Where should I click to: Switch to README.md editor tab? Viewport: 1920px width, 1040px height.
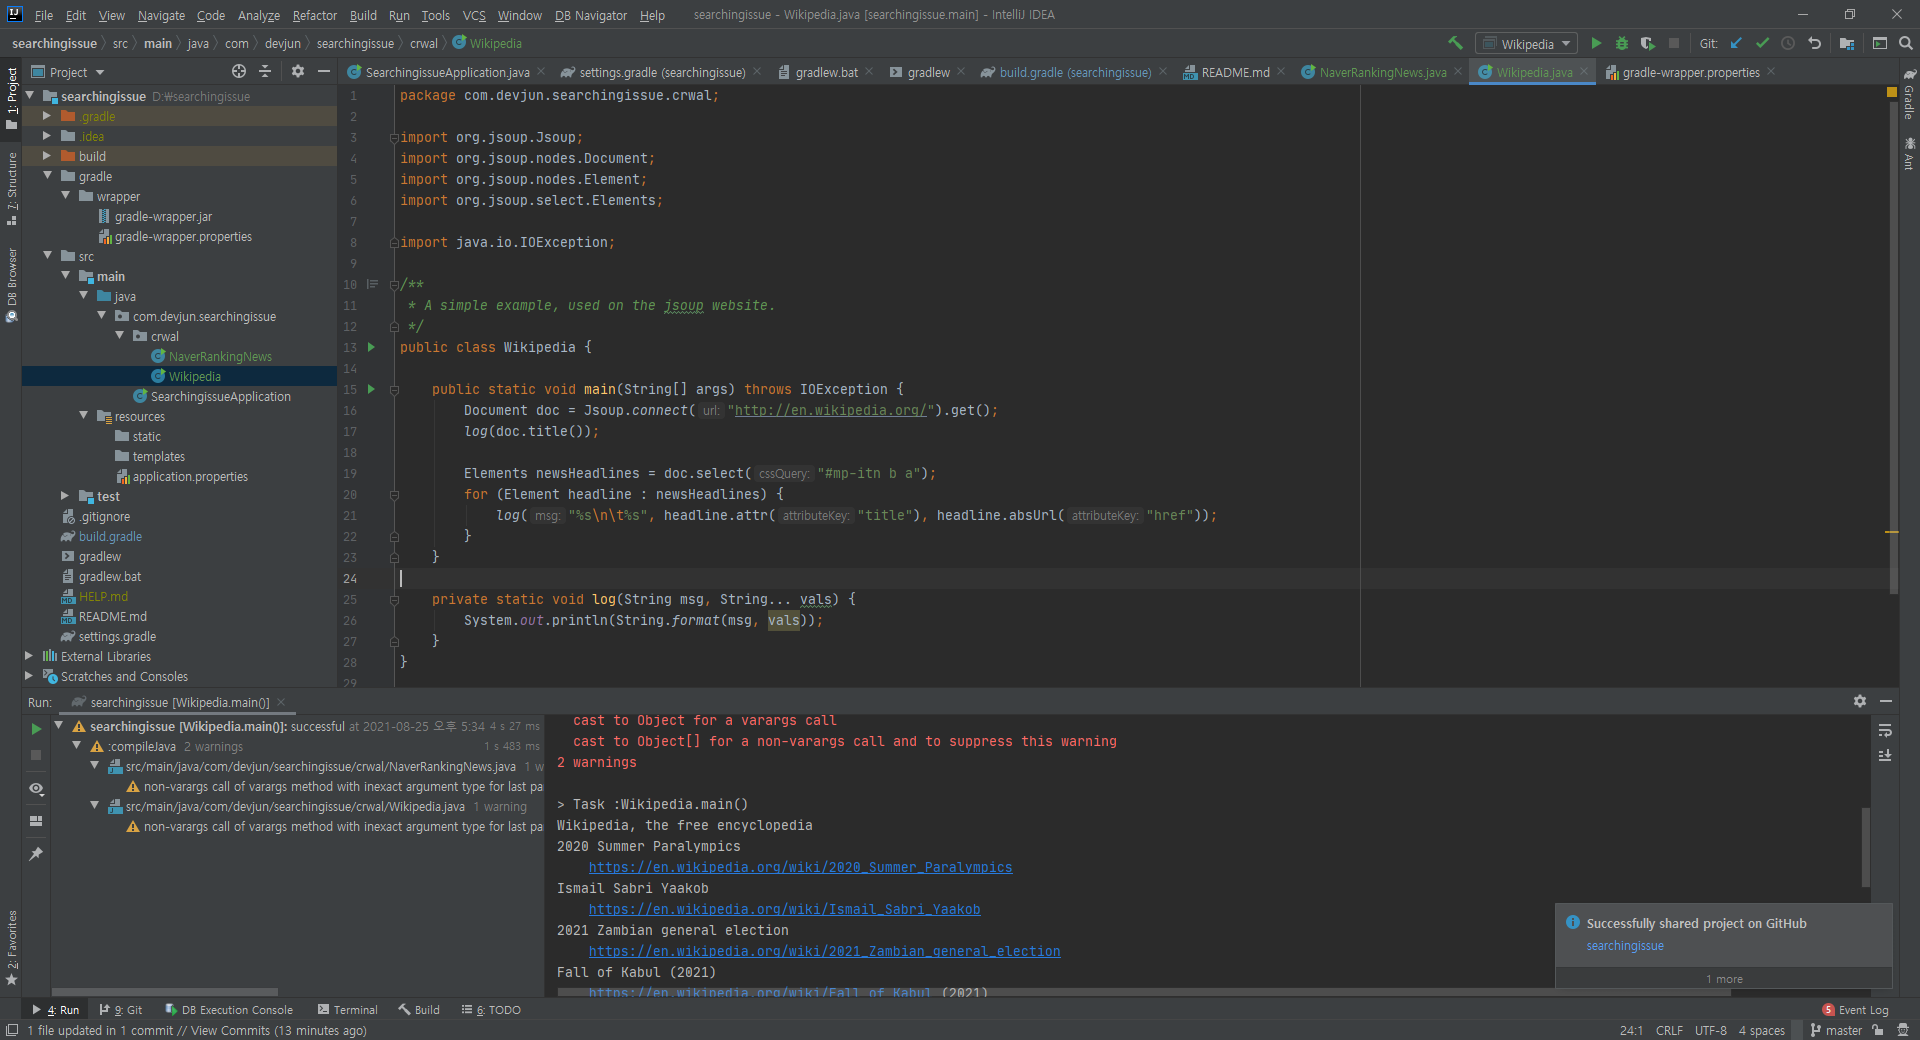pos(1235,72)
